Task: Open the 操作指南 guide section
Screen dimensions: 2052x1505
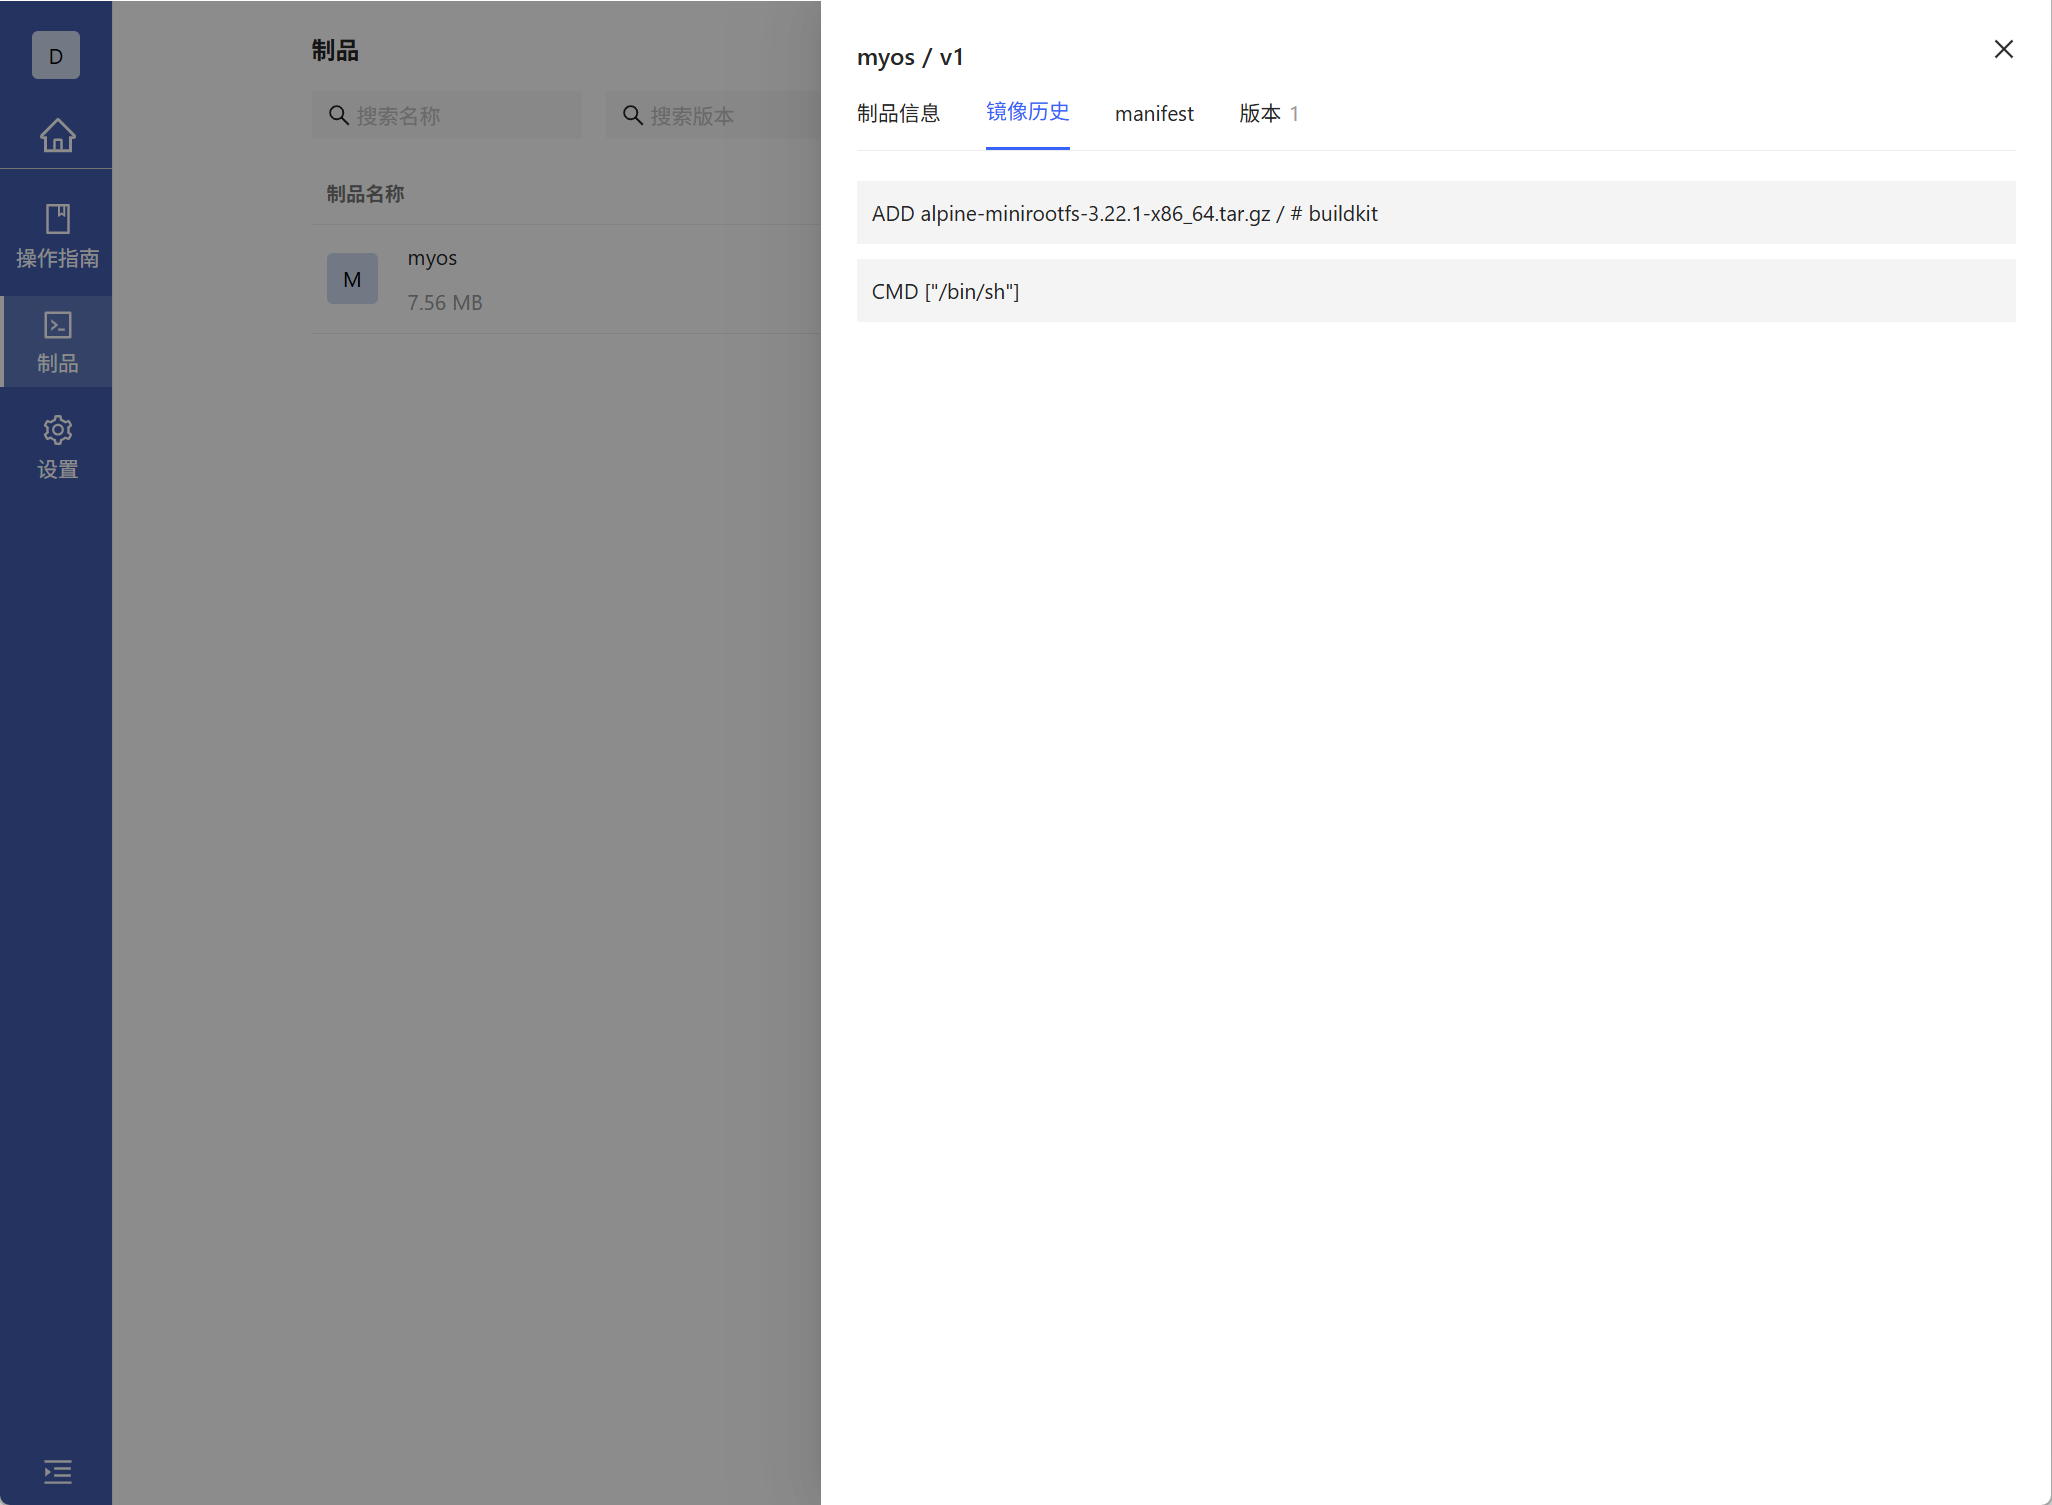Action: pyautogui.click(x=57, y=237)
